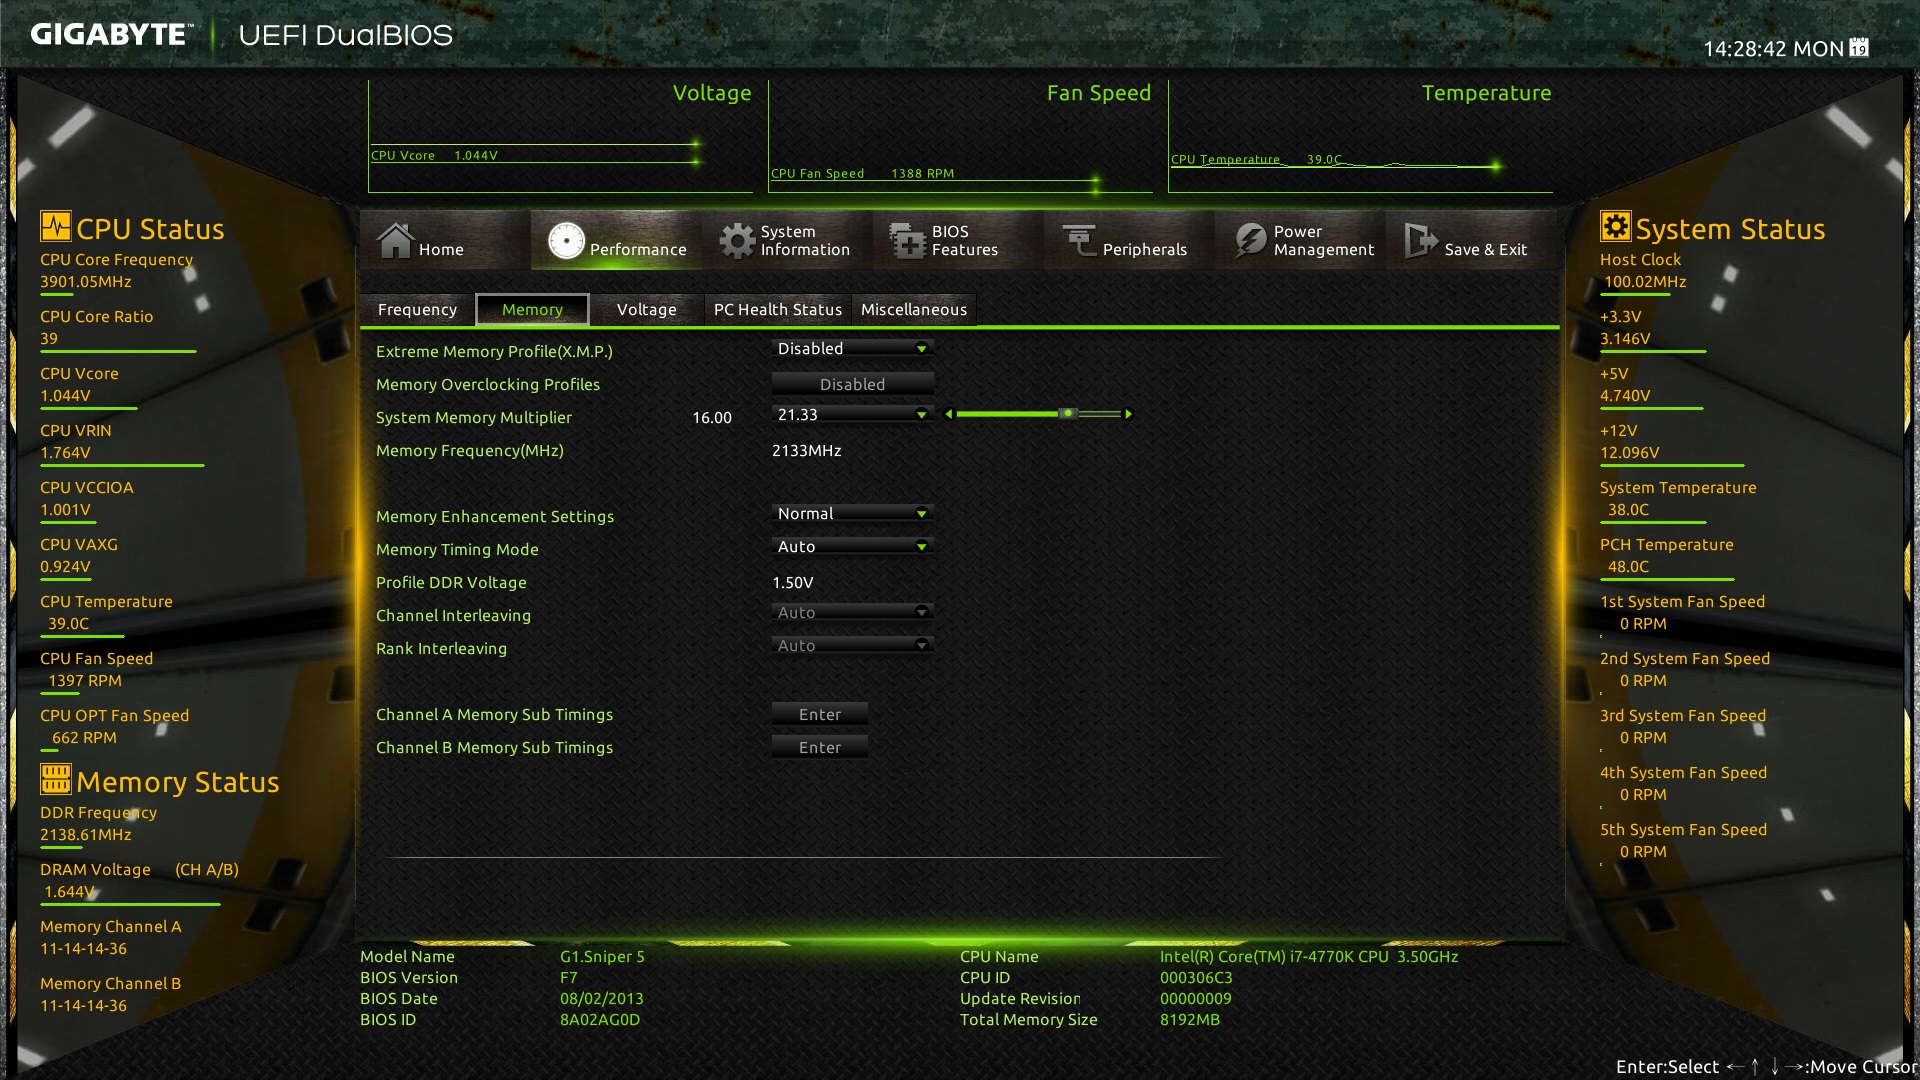Viewport: 1920px width, 1080px height.
Task: Click the CPU Fan Speed 1388 RPM graph label
Action: click(862, 173)
